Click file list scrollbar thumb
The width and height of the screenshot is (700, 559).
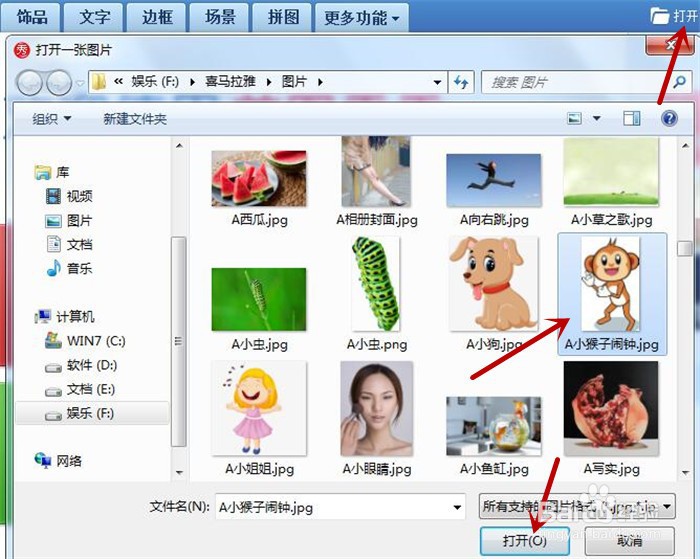pos(684,248)
